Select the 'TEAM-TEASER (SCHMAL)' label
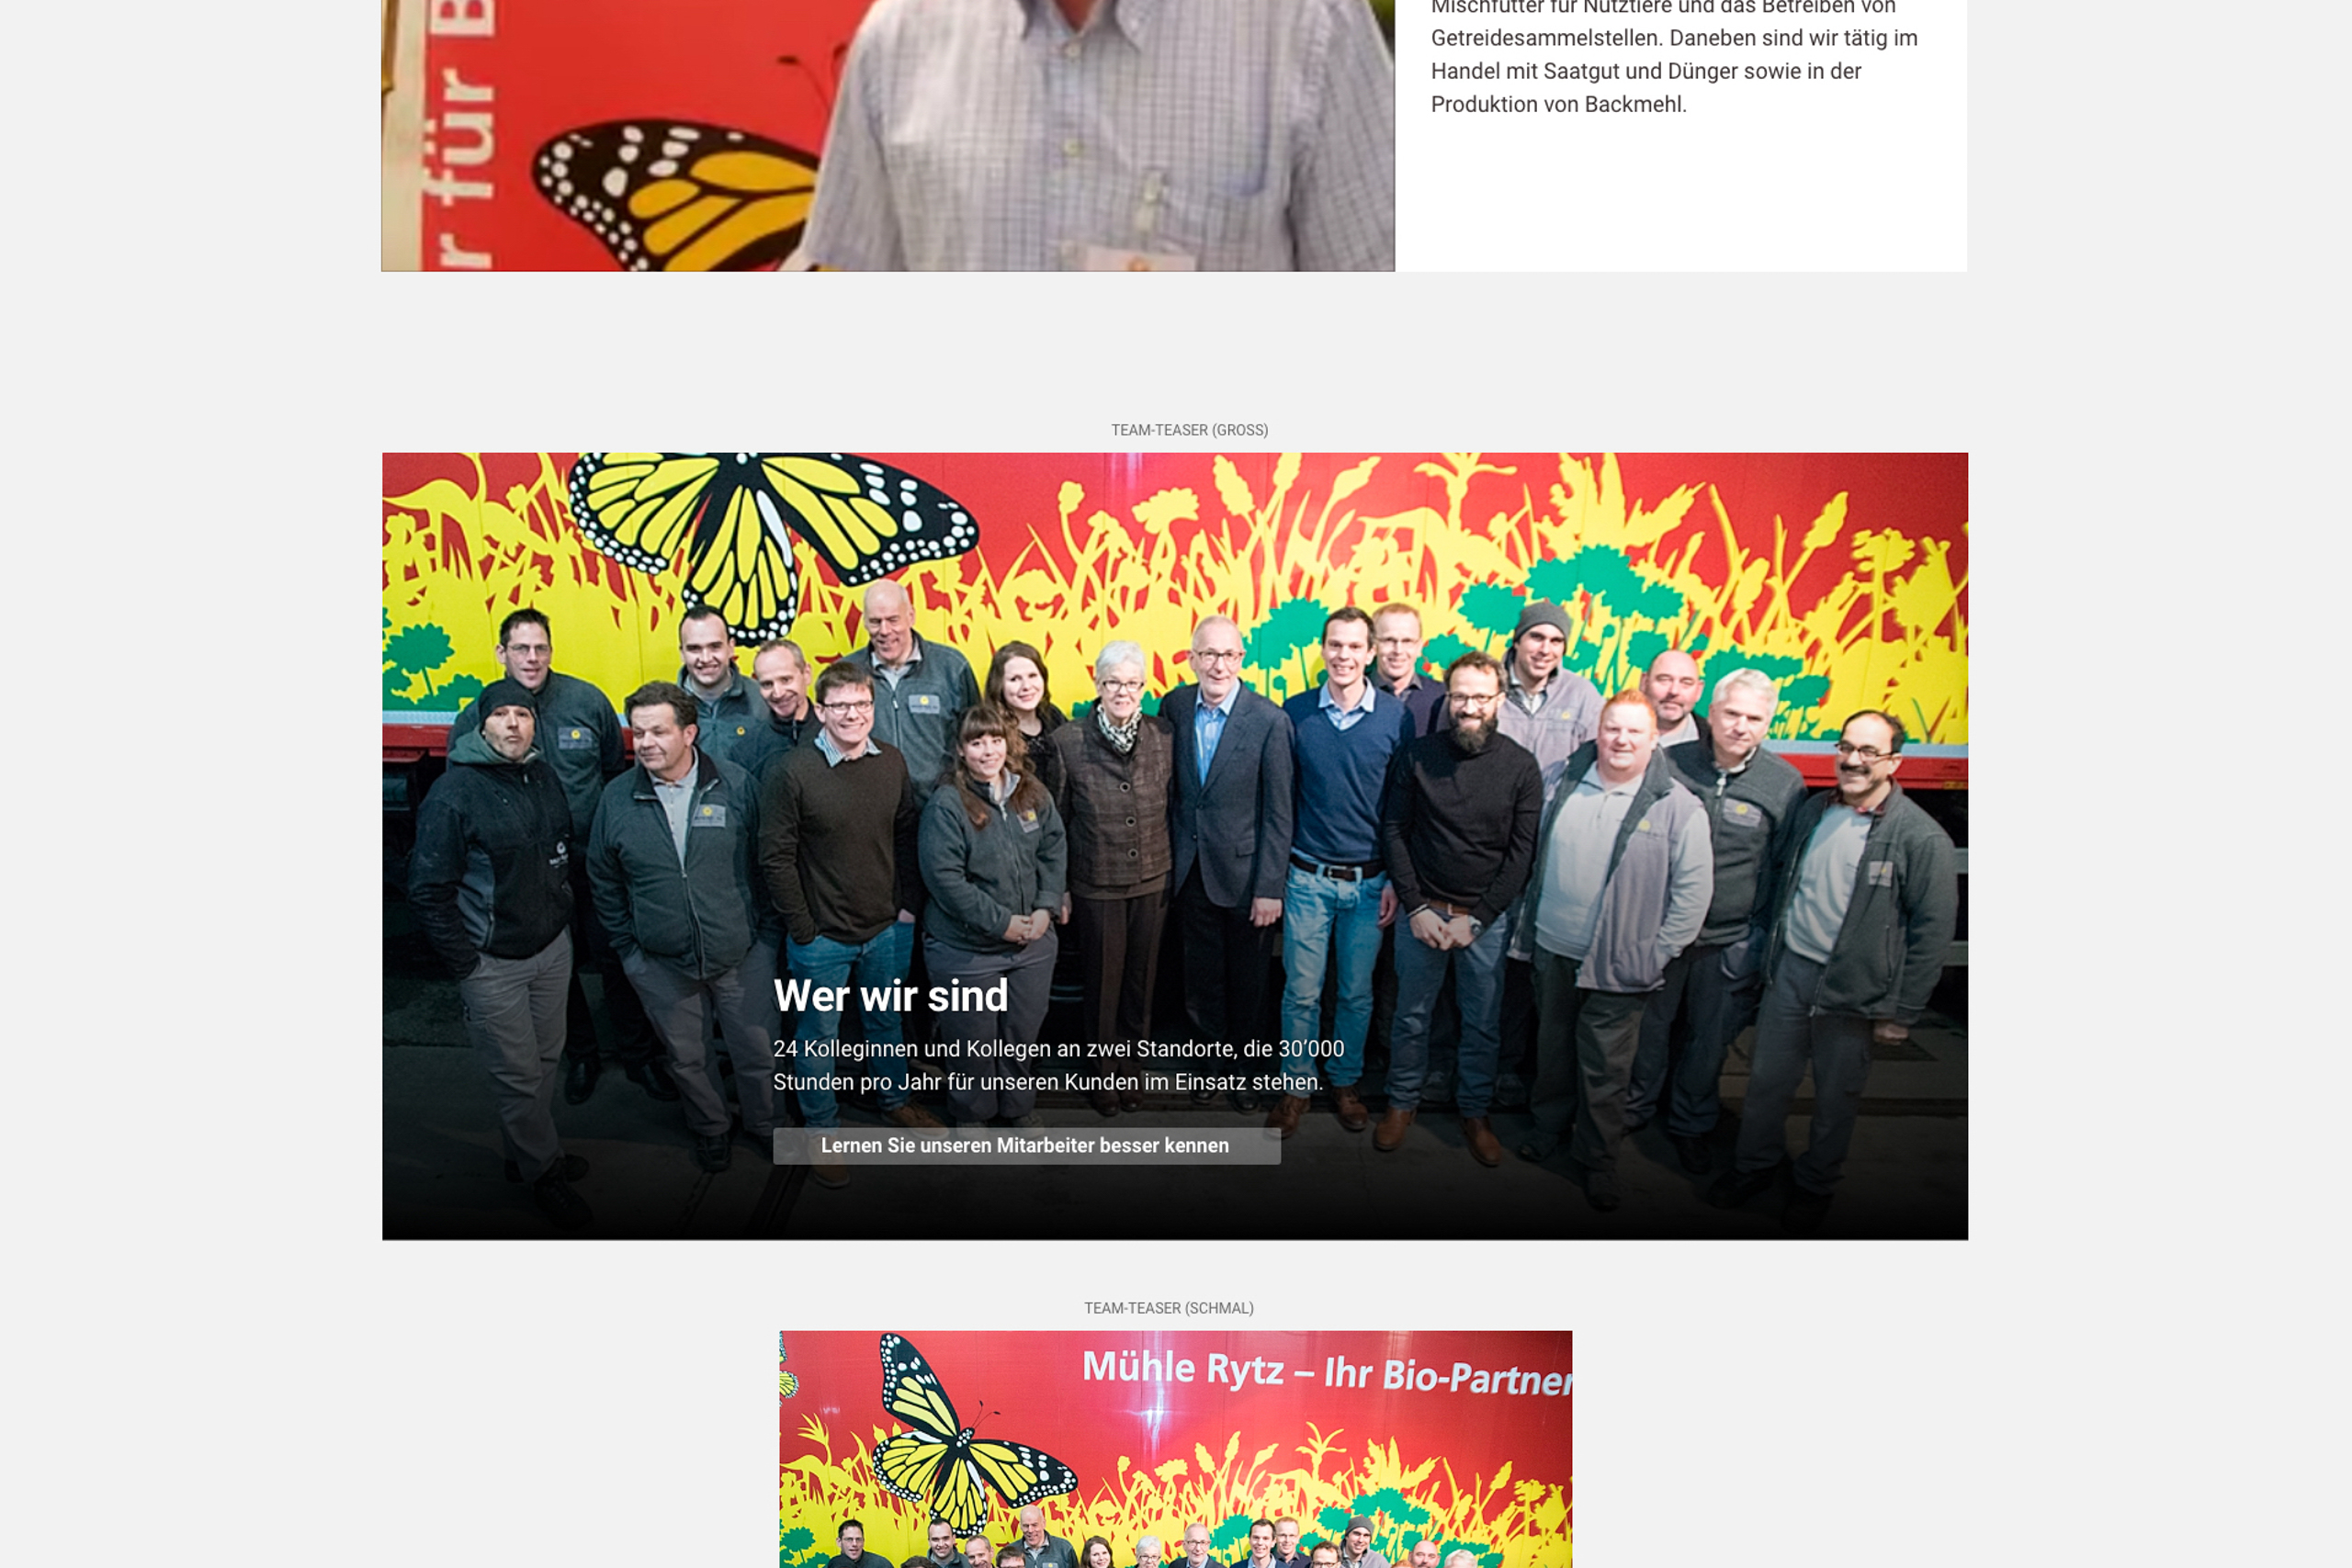This screenshot has width=2352, height=1568. click(1168, 1308)
